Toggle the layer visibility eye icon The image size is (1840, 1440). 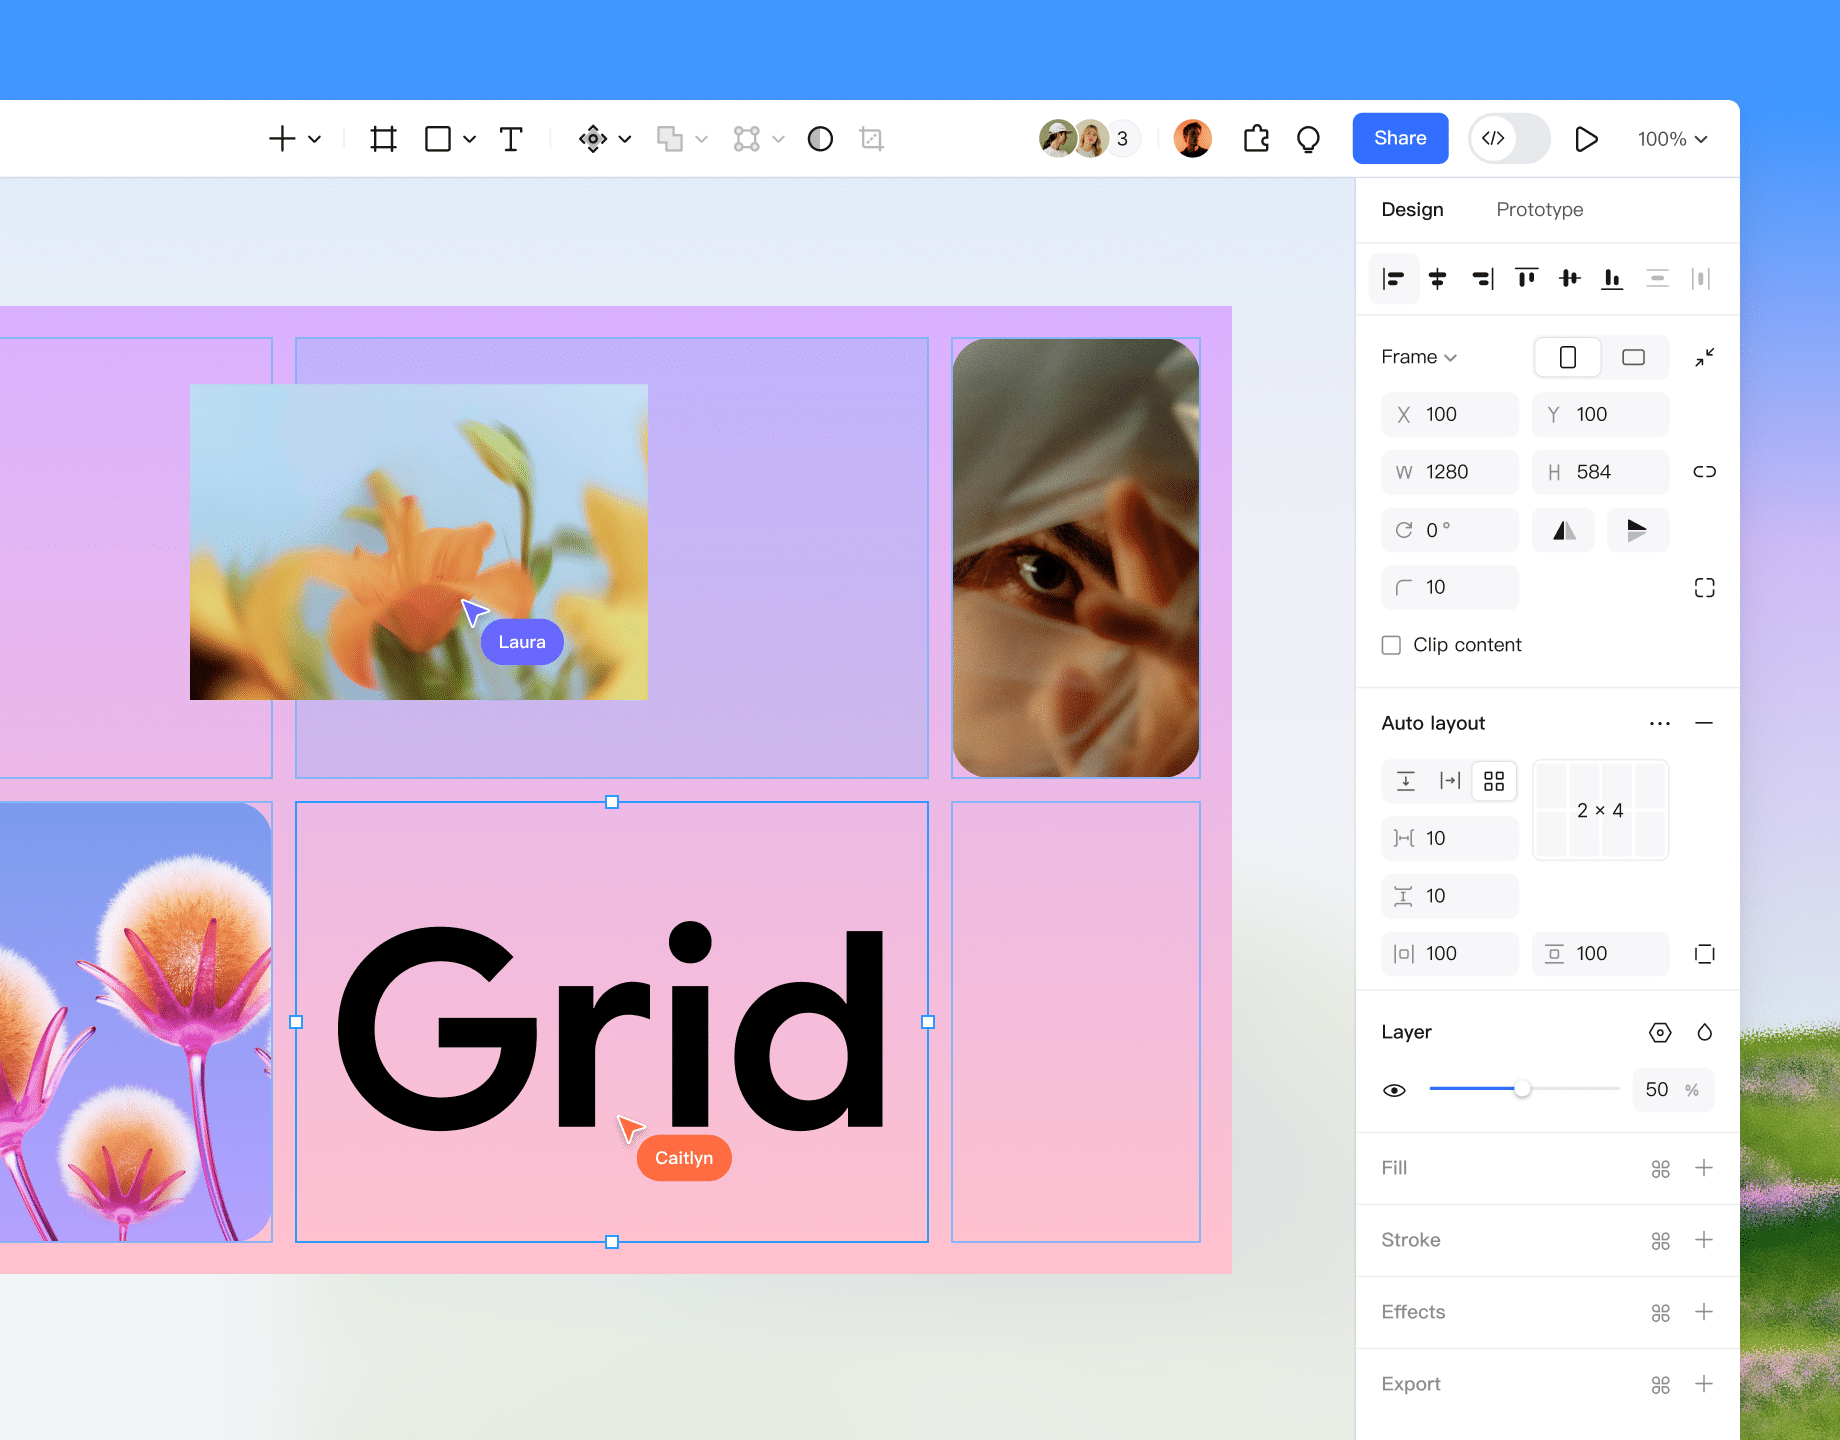1394,1090
